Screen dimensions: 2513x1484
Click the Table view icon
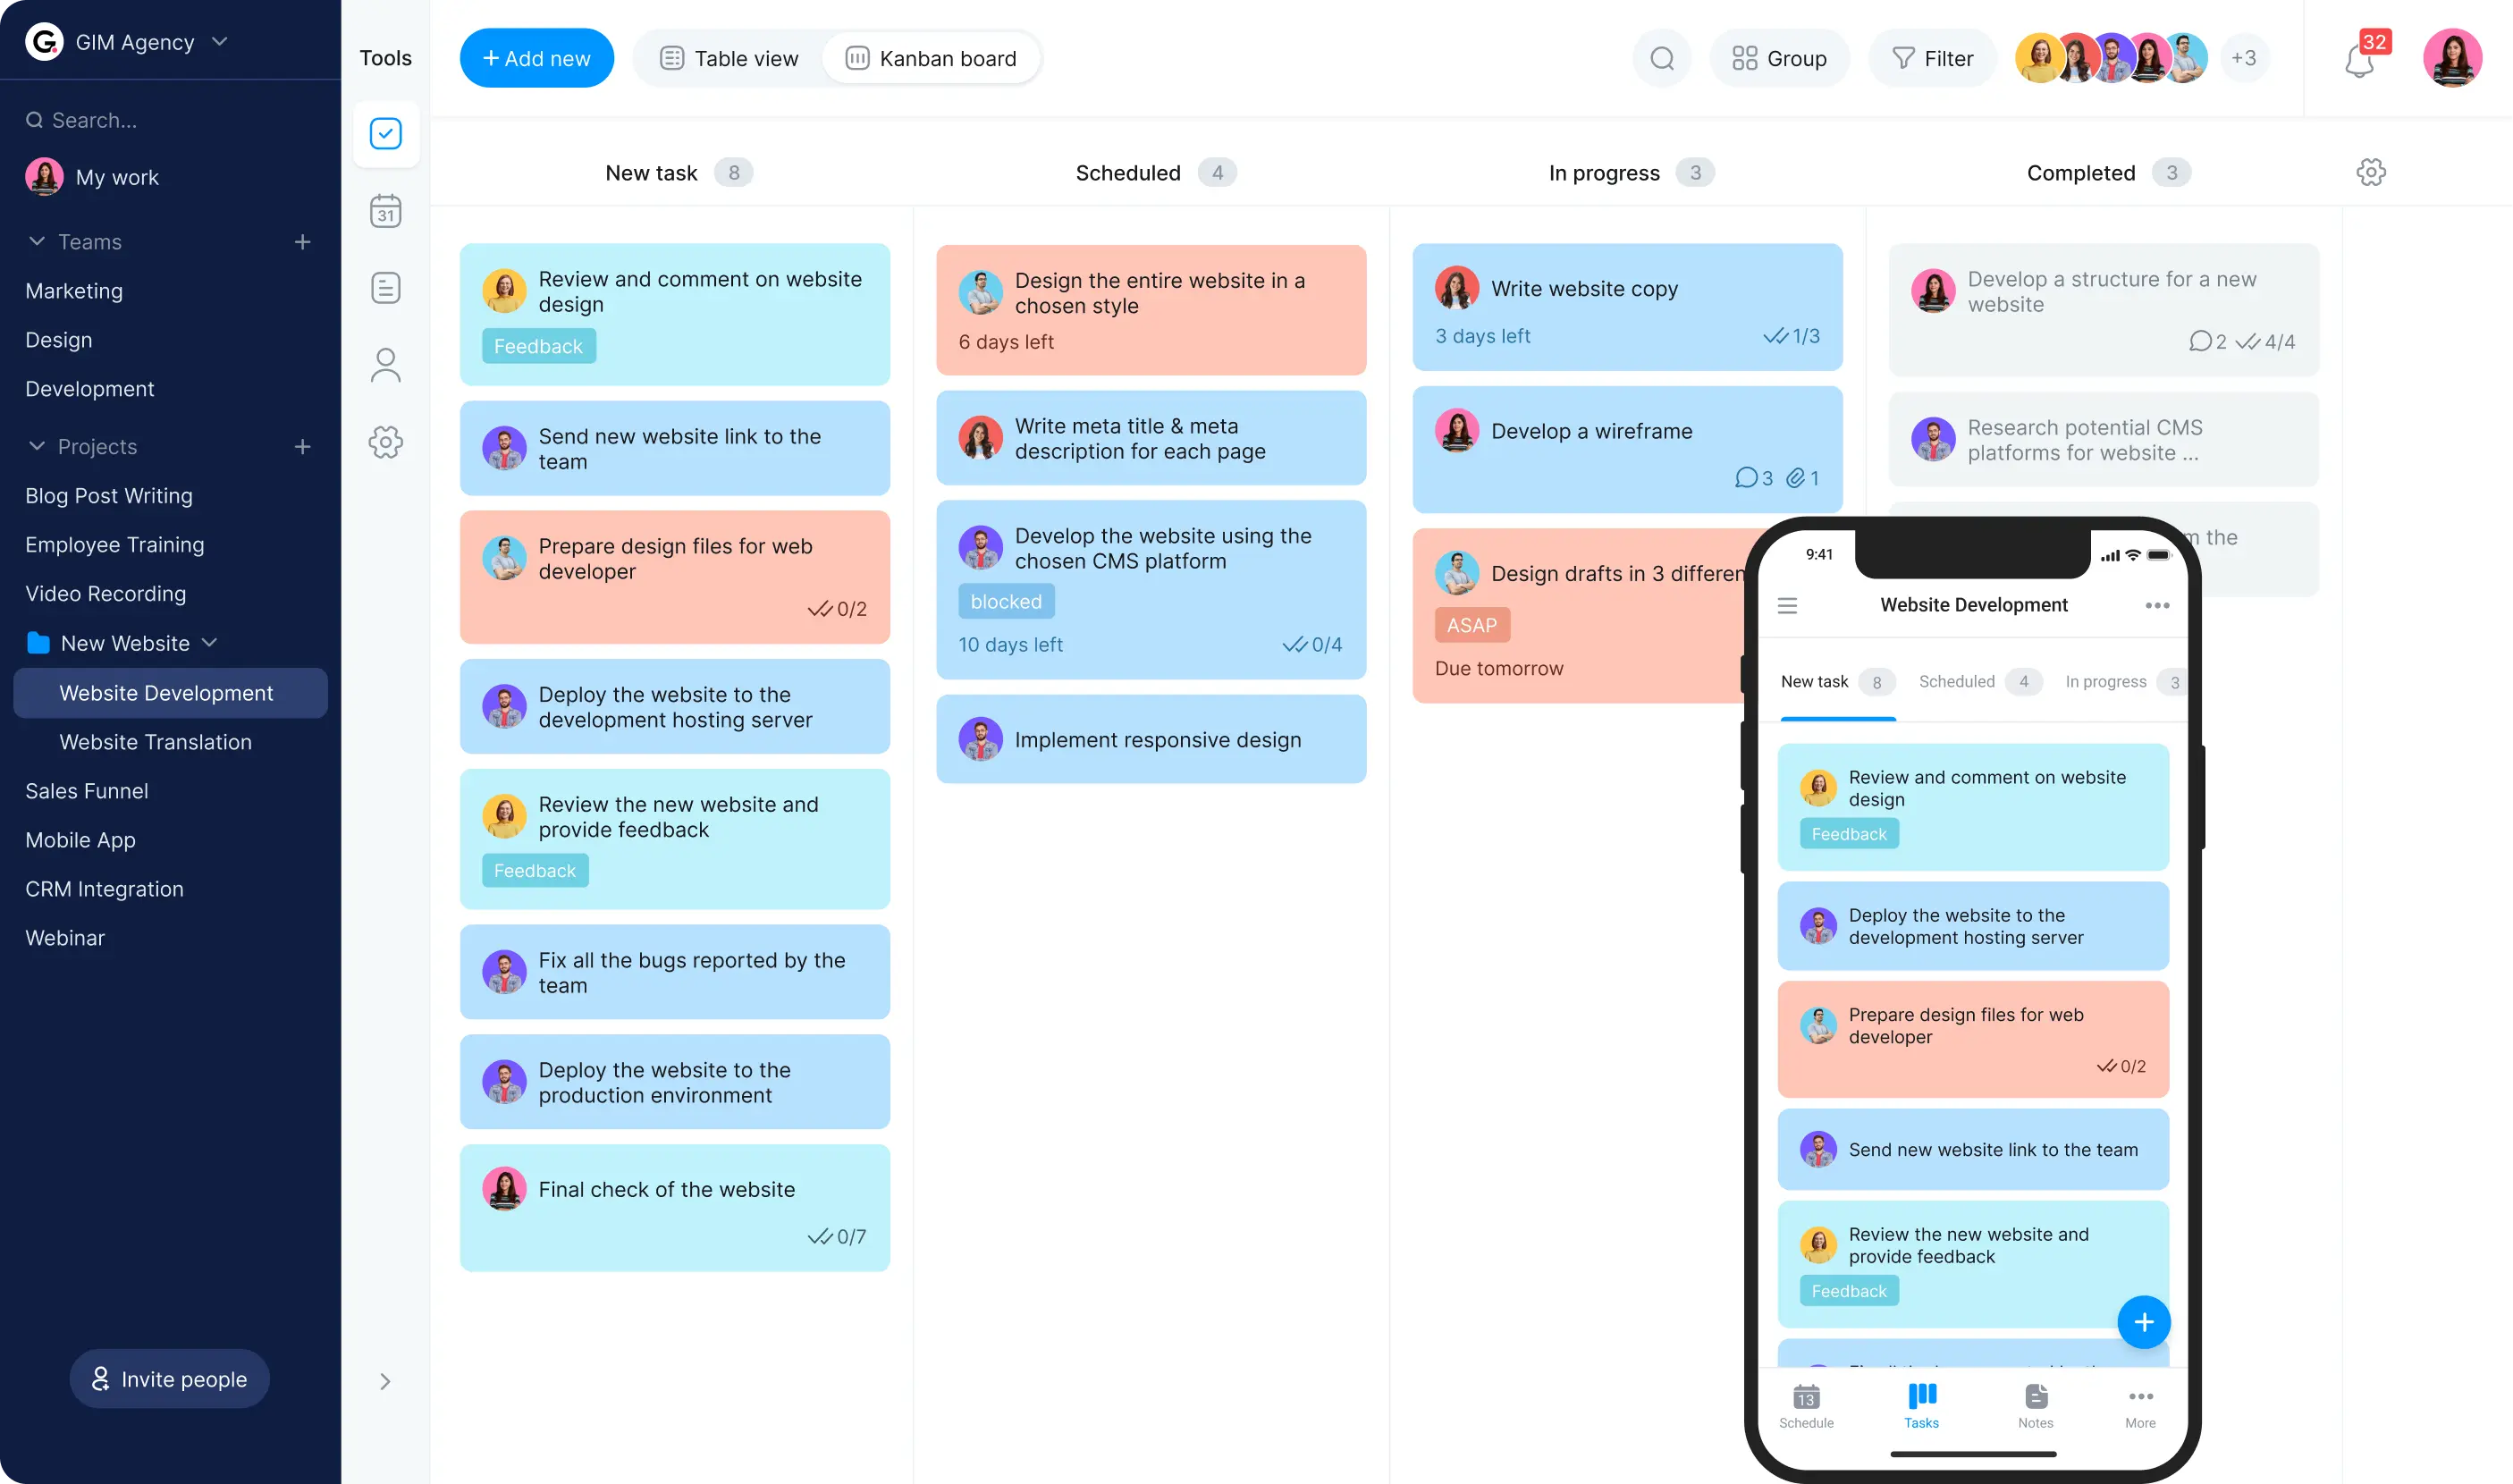[671, 58]
